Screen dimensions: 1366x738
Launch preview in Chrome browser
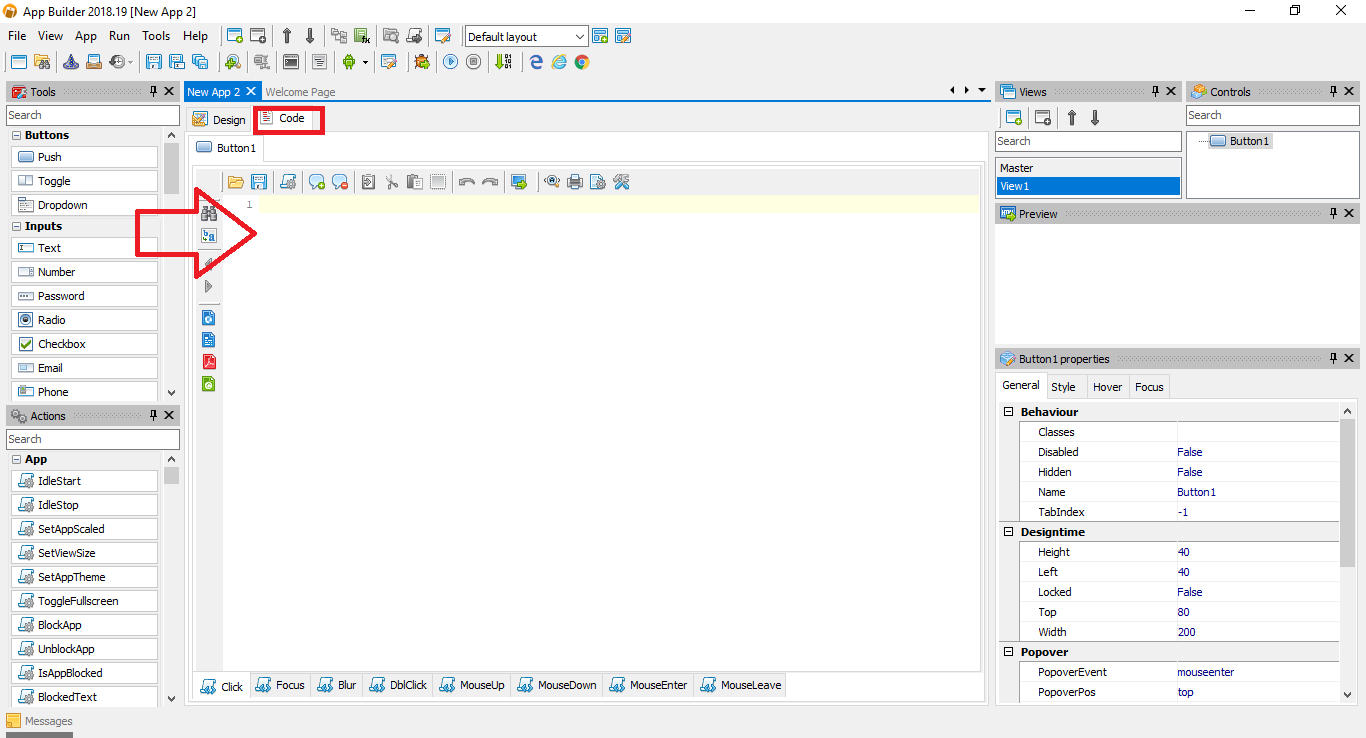tap(582, 61)
